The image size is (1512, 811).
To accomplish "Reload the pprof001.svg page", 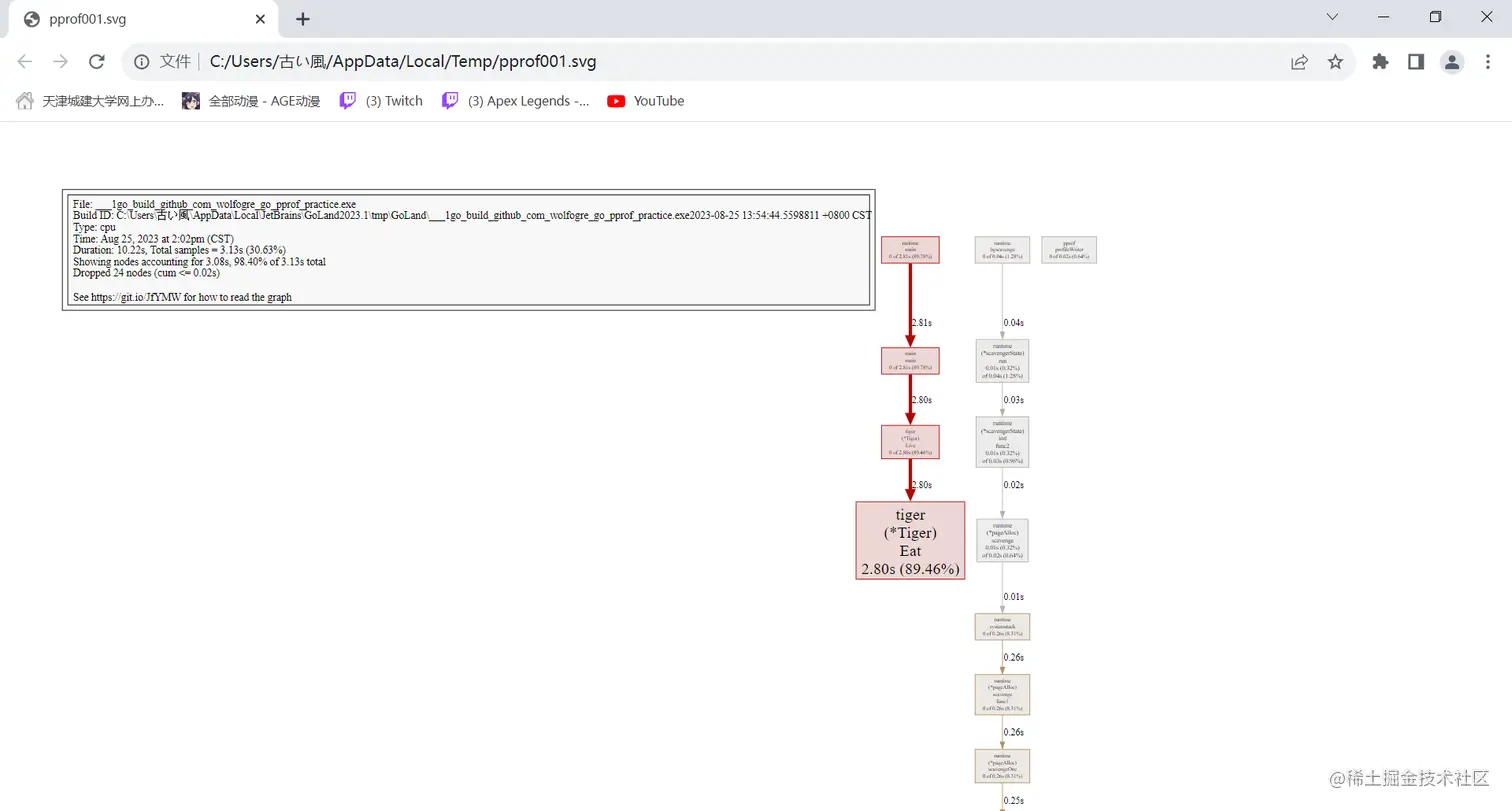I will [x=97, y=62].
